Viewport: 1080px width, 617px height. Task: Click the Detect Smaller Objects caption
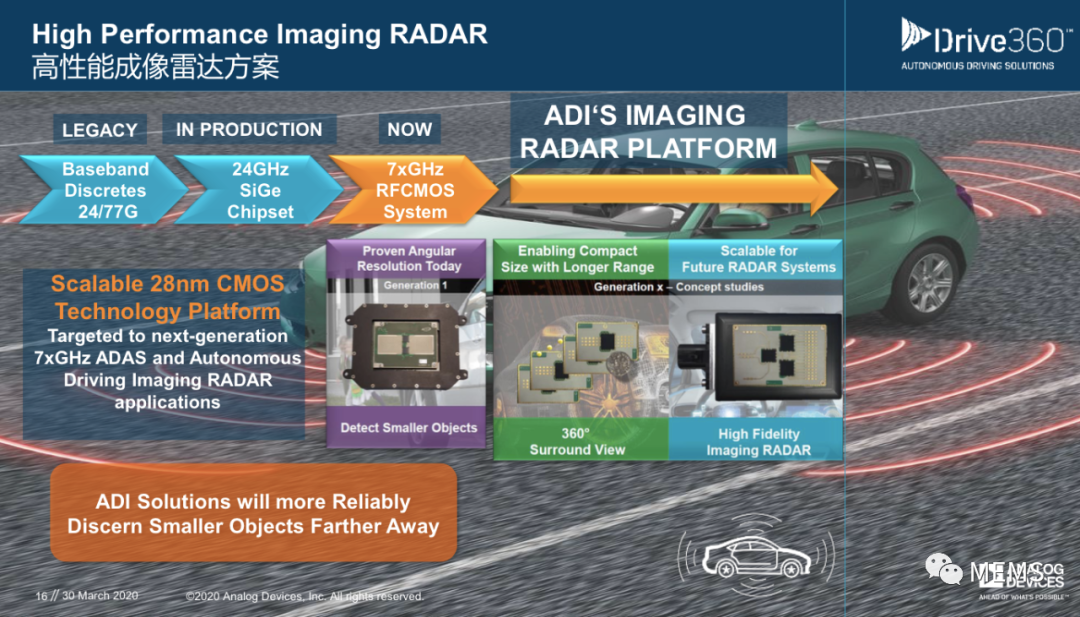tap(408, 428)
